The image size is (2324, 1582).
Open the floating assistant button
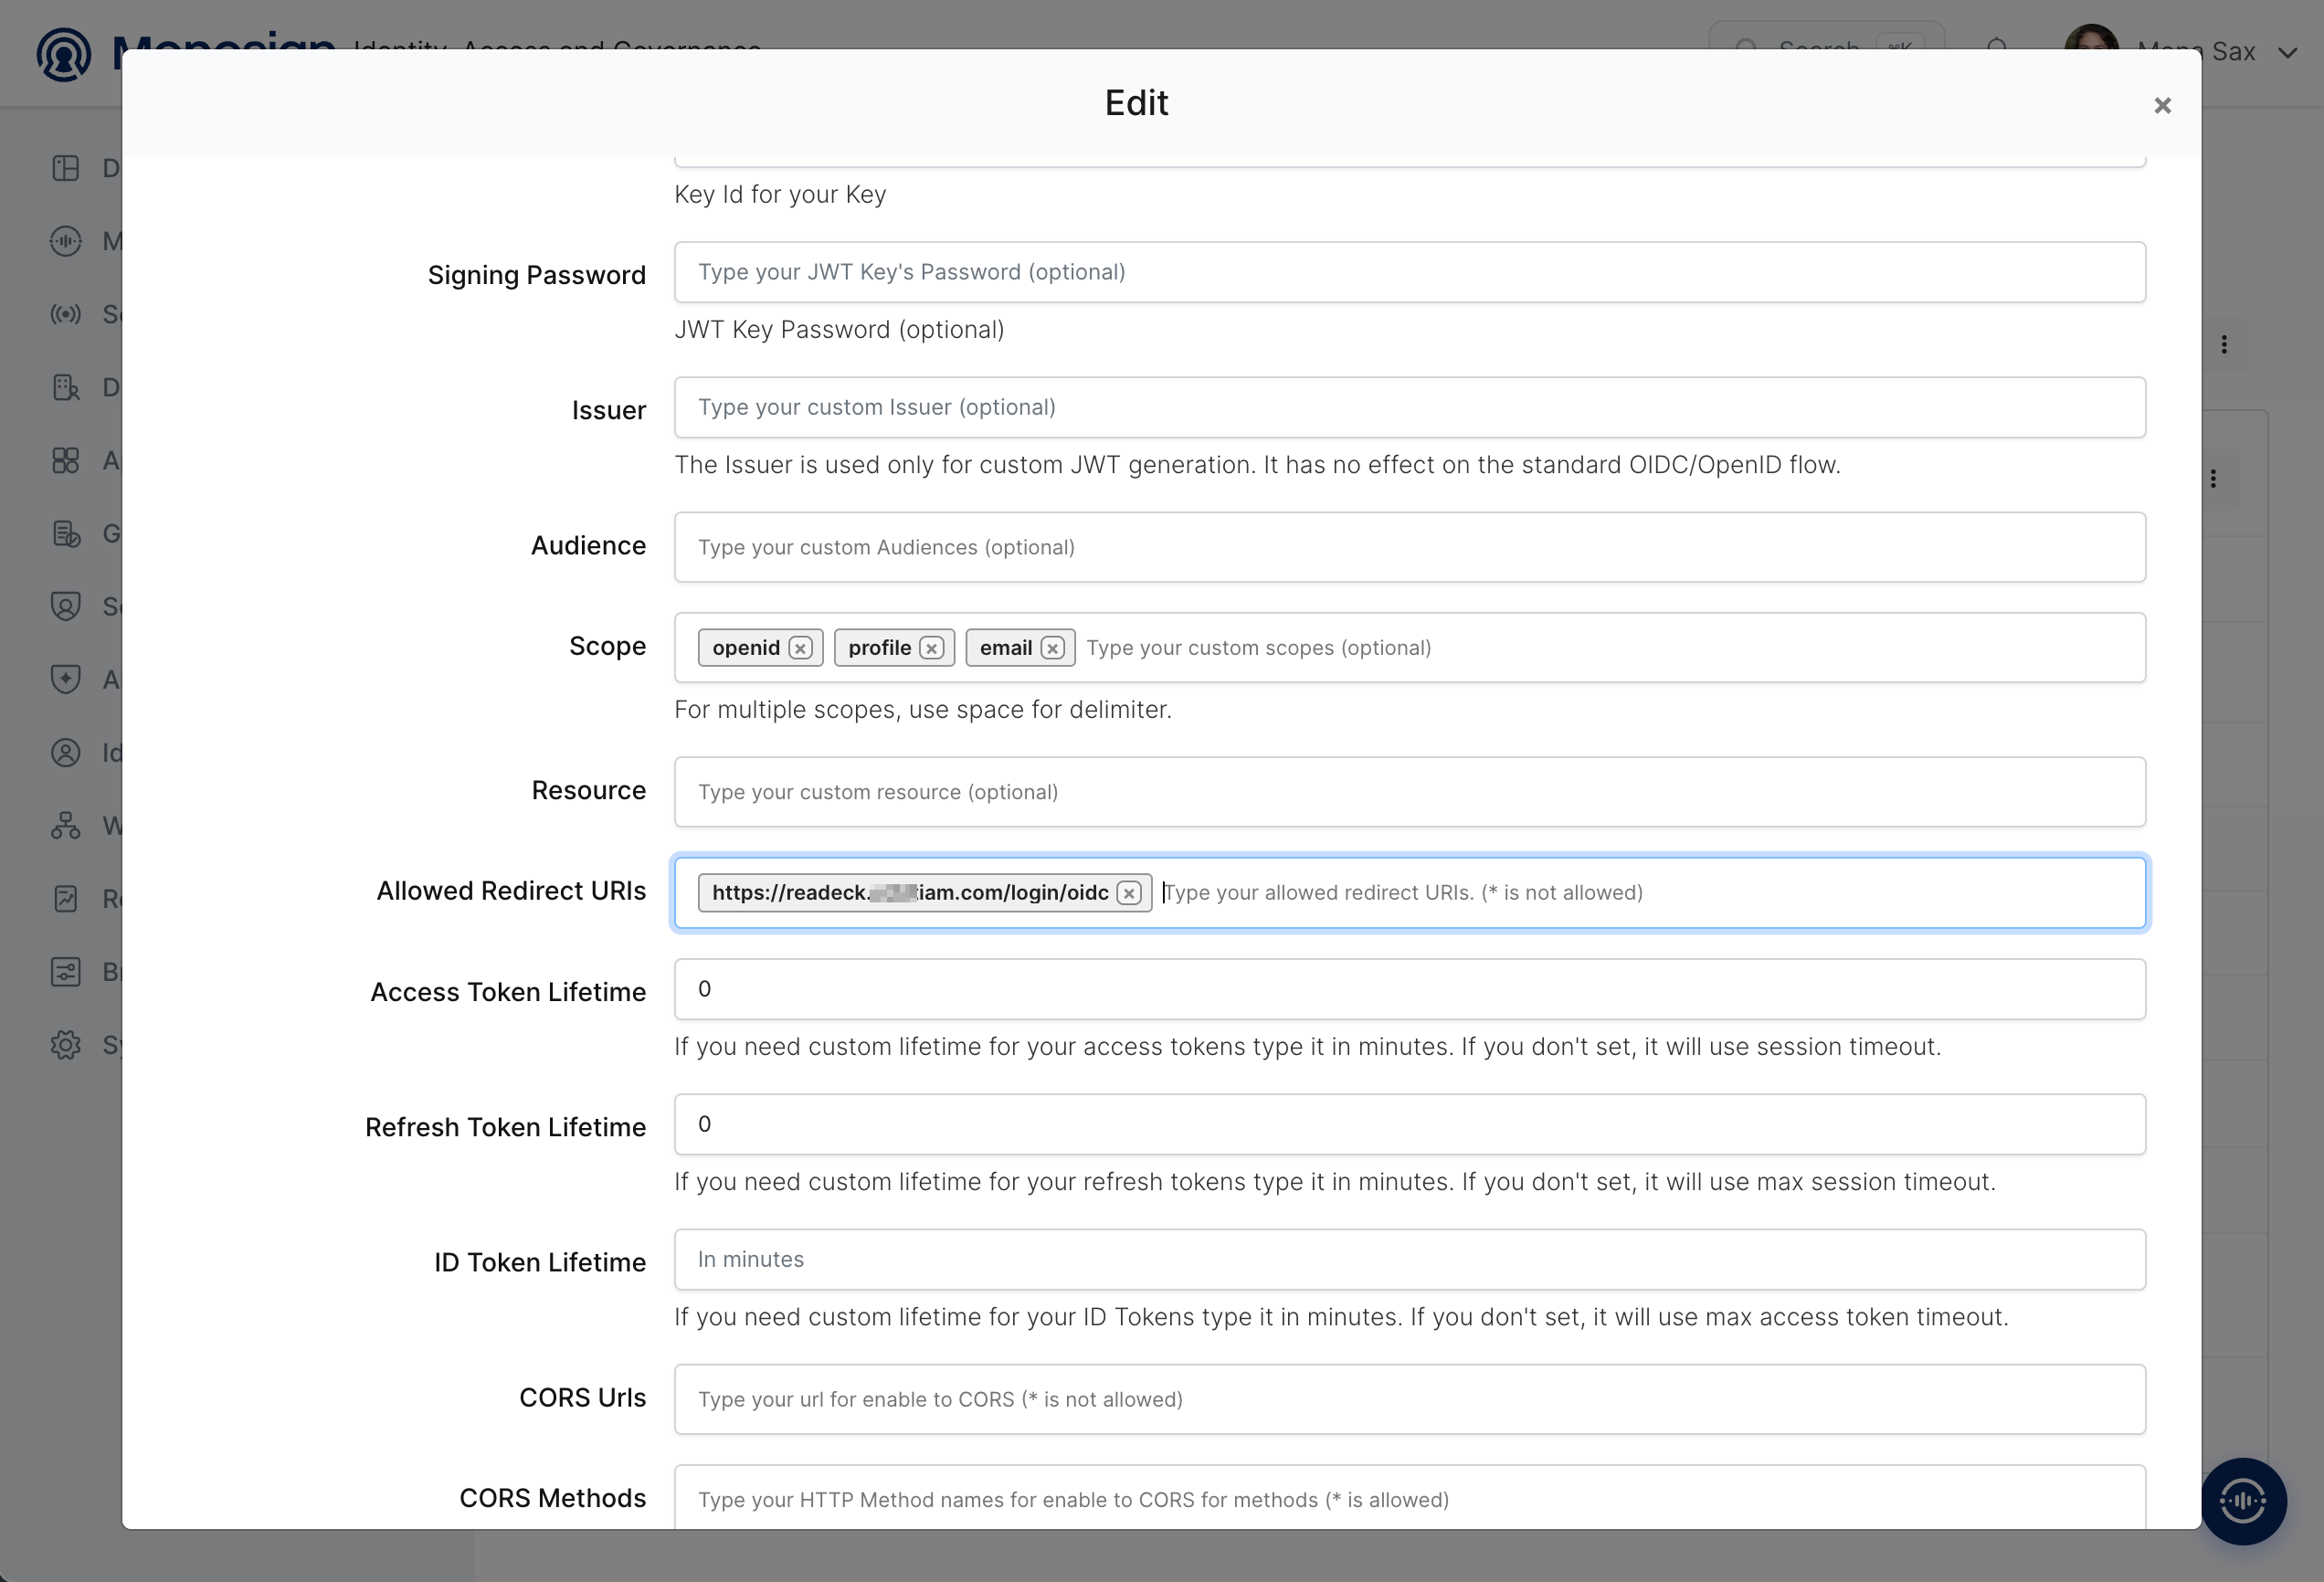[2243, 1500]
